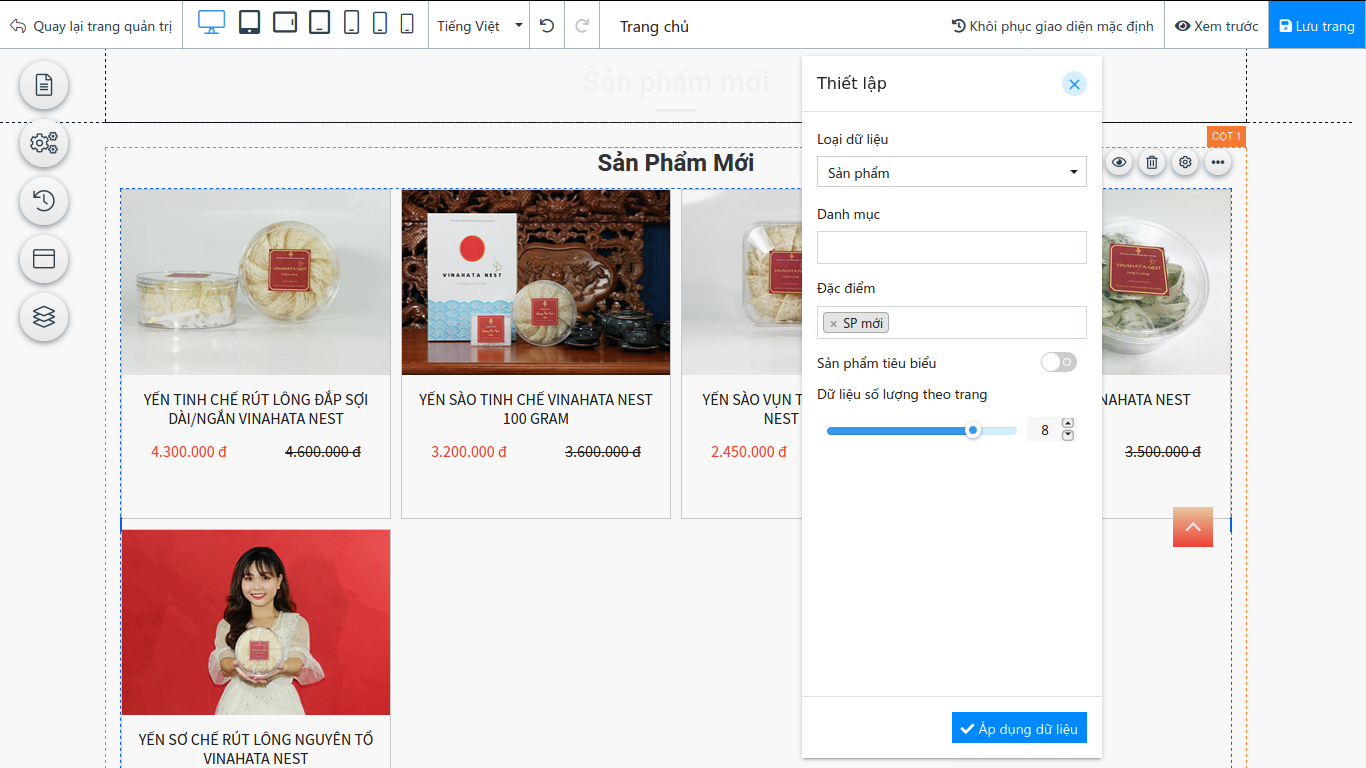Decrease items per page stepper down
Screen dimensions: 1366x768
click(1068, 435)
